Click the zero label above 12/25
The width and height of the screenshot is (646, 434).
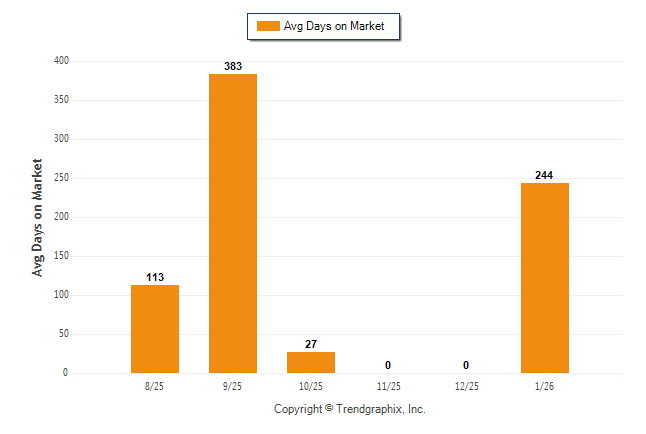(466, 365)
